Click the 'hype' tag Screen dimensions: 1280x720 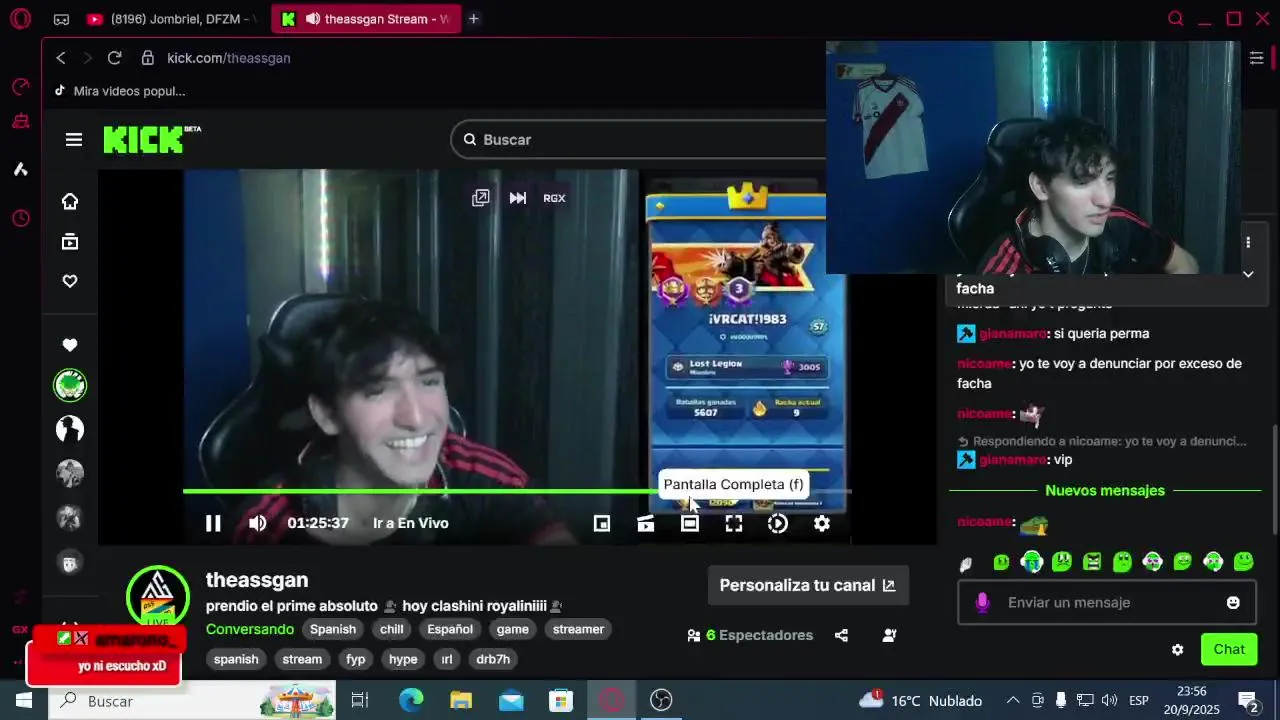(403, 659)
